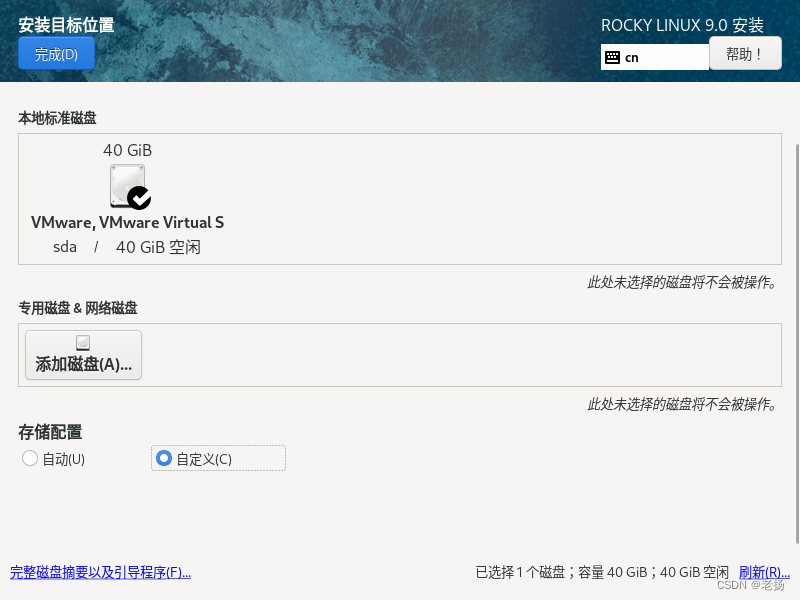Screen dimensions: 800x600
Task: Click the 40 GiB size label above disk
Action: (x=128, y=151)
